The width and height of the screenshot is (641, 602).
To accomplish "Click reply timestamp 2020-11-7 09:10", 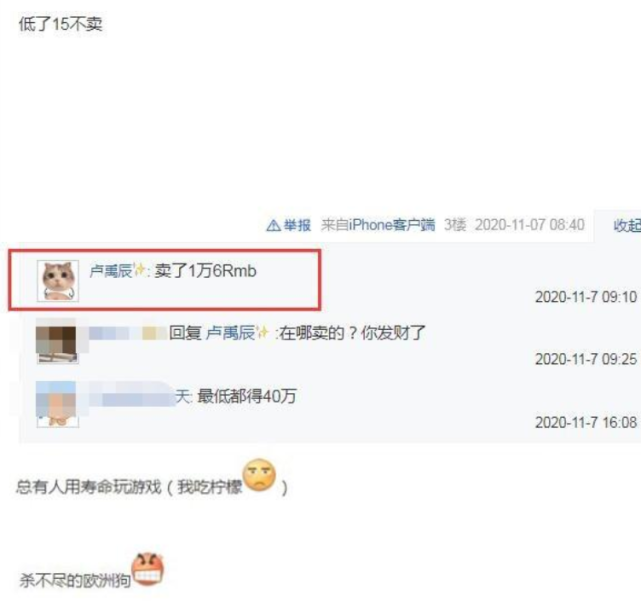I will (586, 297).
